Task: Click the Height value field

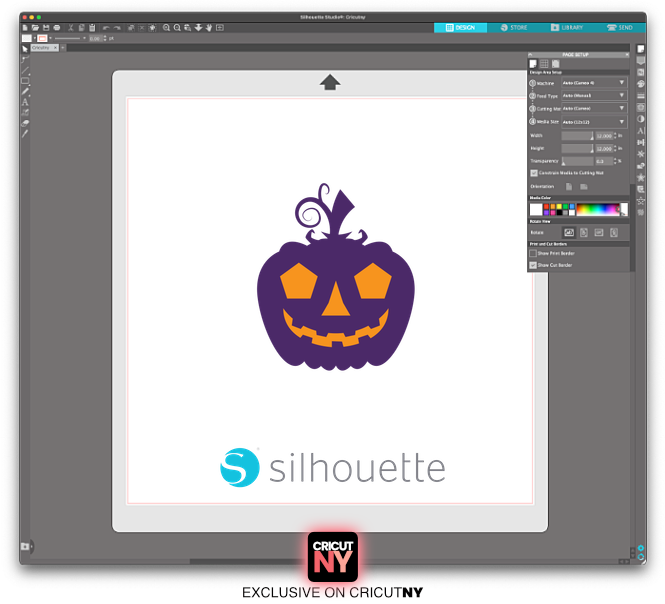Action: click(604, 148)
